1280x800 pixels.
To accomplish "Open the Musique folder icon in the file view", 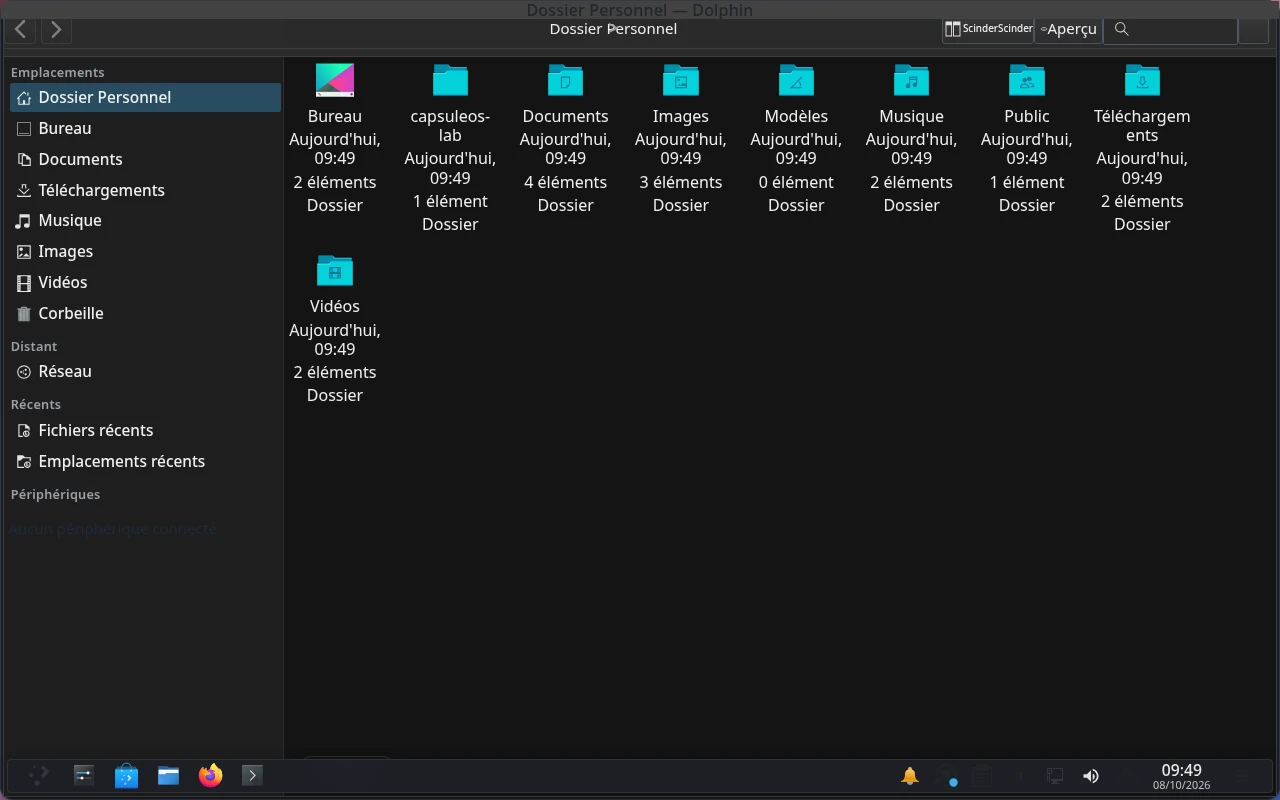I will tap(911, 80).
